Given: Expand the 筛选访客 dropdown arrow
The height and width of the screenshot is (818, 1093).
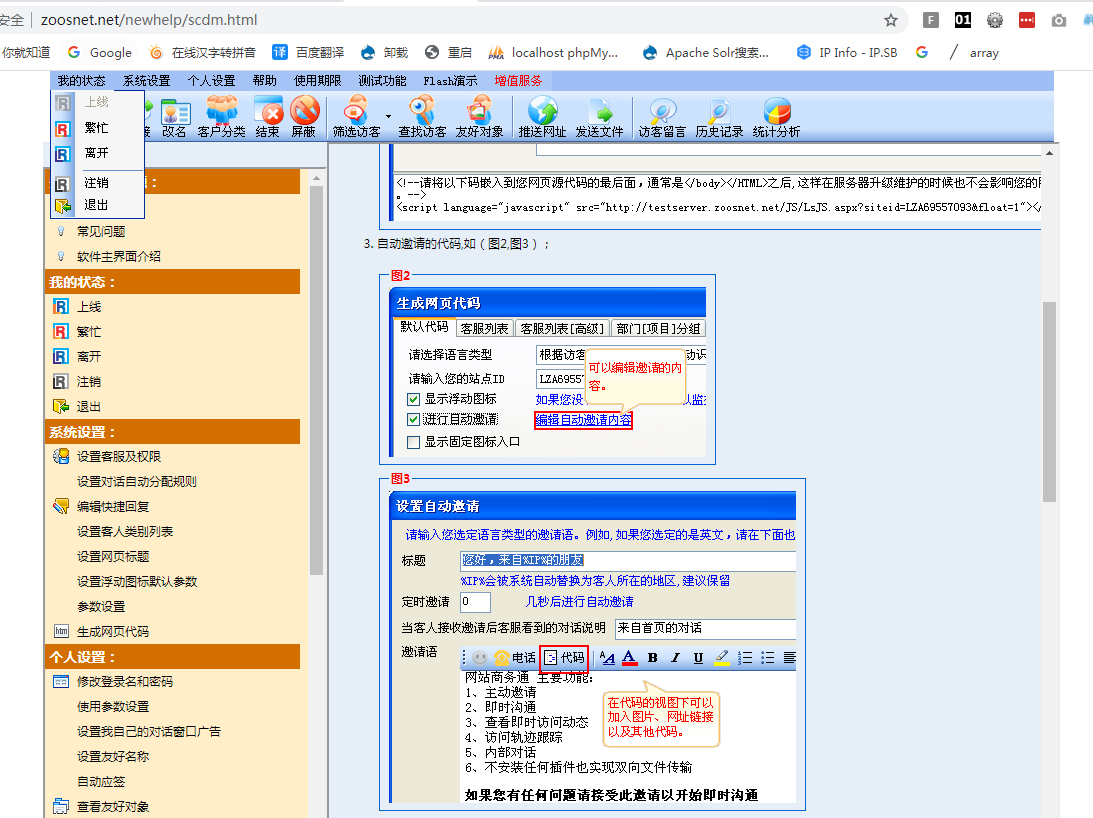Looking at the screenshot, I should pos(388,116).
